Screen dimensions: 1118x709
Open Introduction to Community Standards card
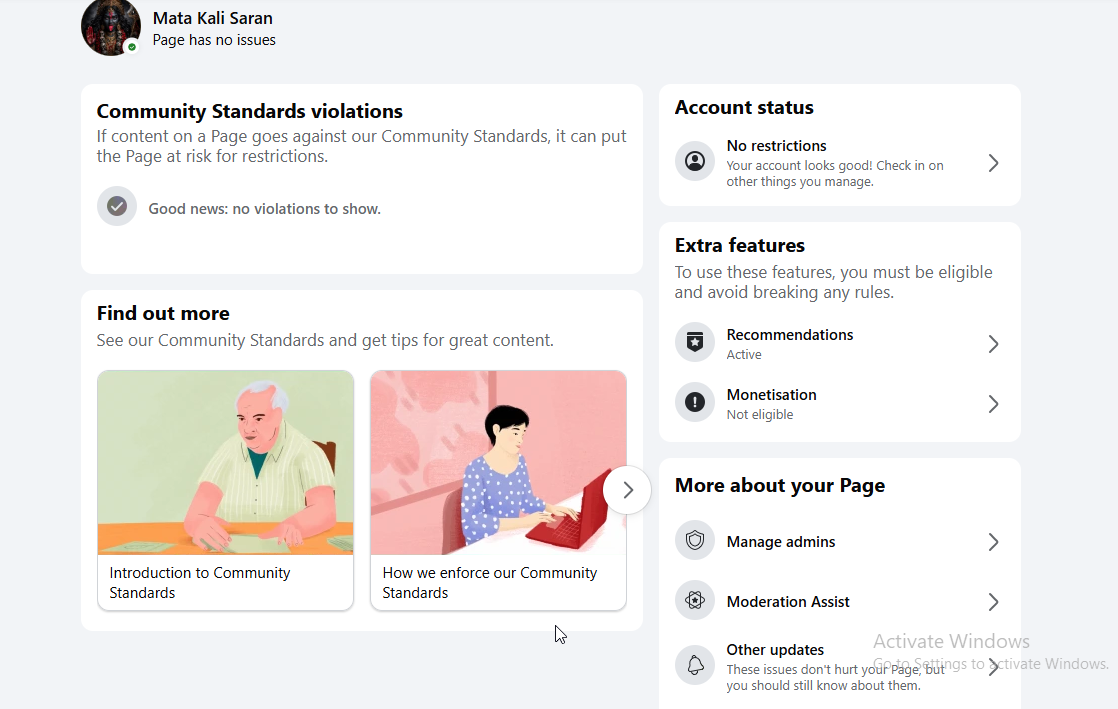[225, 490]
